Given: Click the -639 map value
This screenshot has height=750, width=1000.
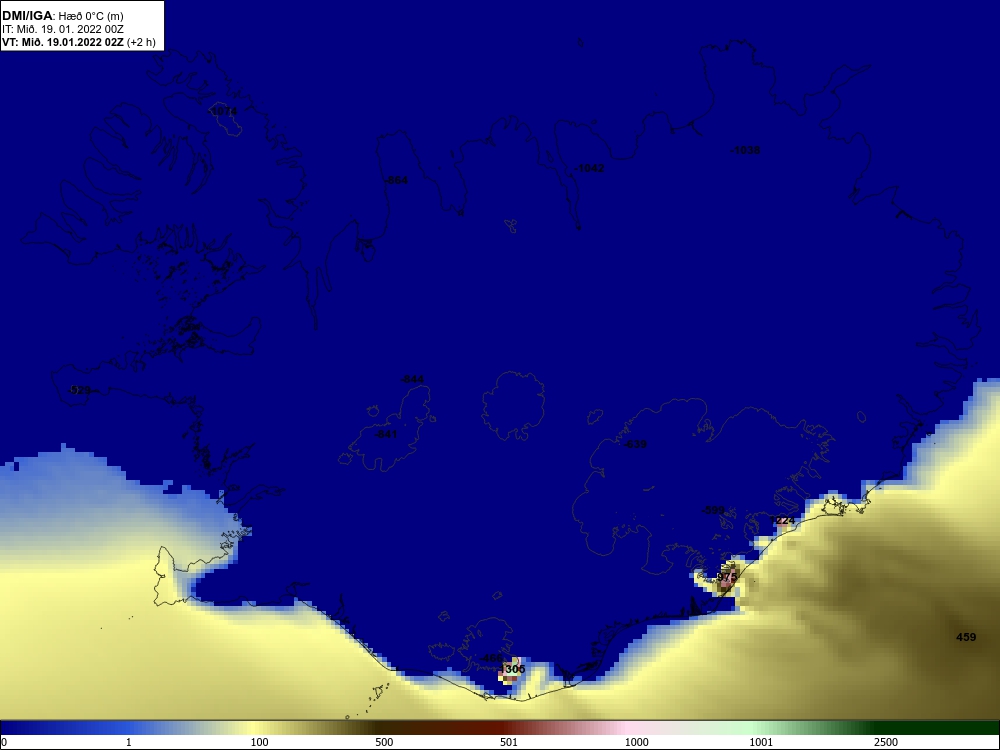Looking at the screenshot, I should (x=635, y=445).
